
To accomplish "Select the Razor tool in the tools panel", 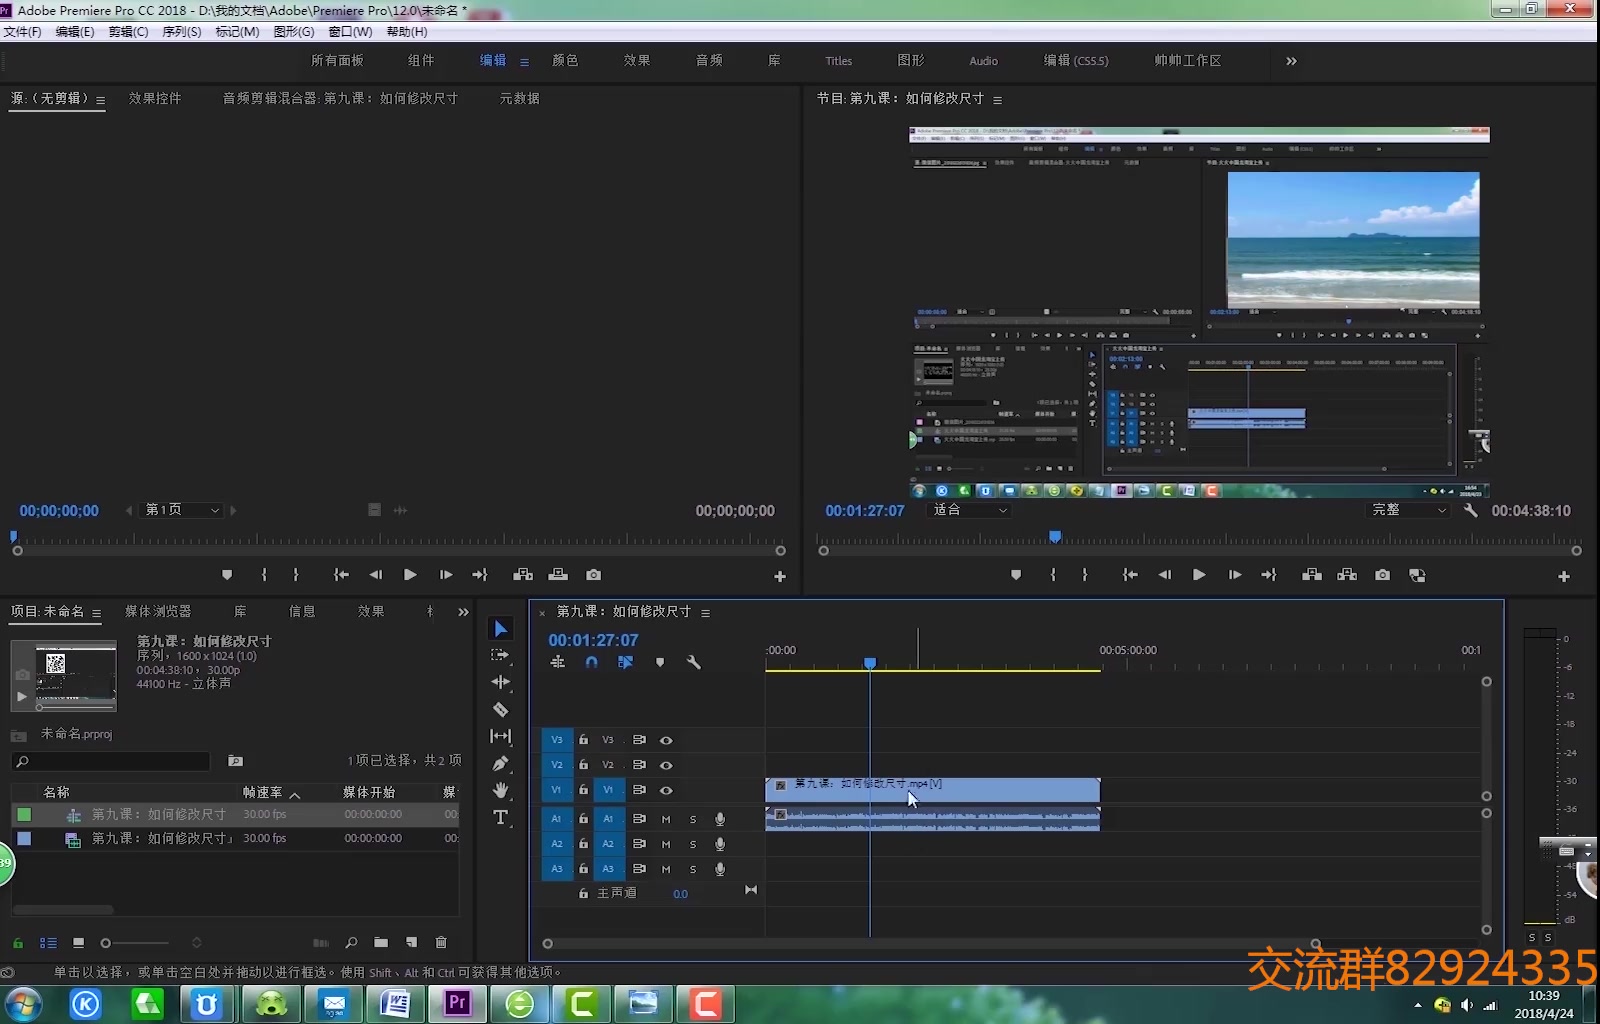I will pos(501,710).
